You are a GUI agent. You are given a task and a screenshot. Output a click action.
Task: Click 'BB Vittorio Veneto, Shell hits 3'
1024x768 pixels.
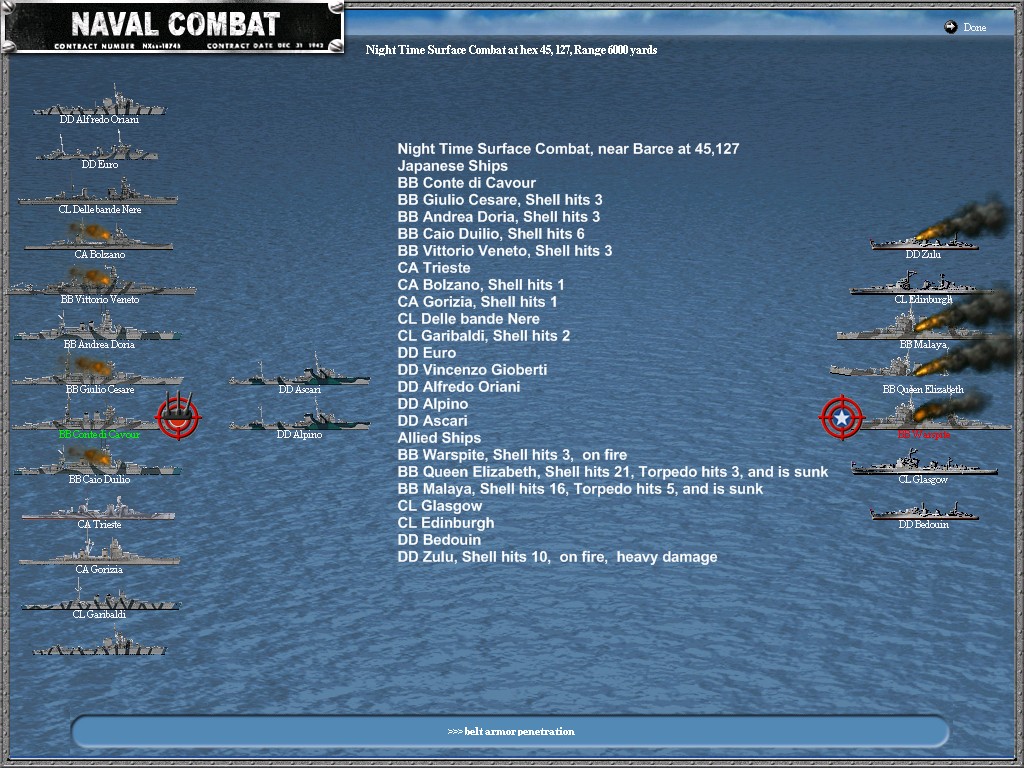(x=505, y=251)
